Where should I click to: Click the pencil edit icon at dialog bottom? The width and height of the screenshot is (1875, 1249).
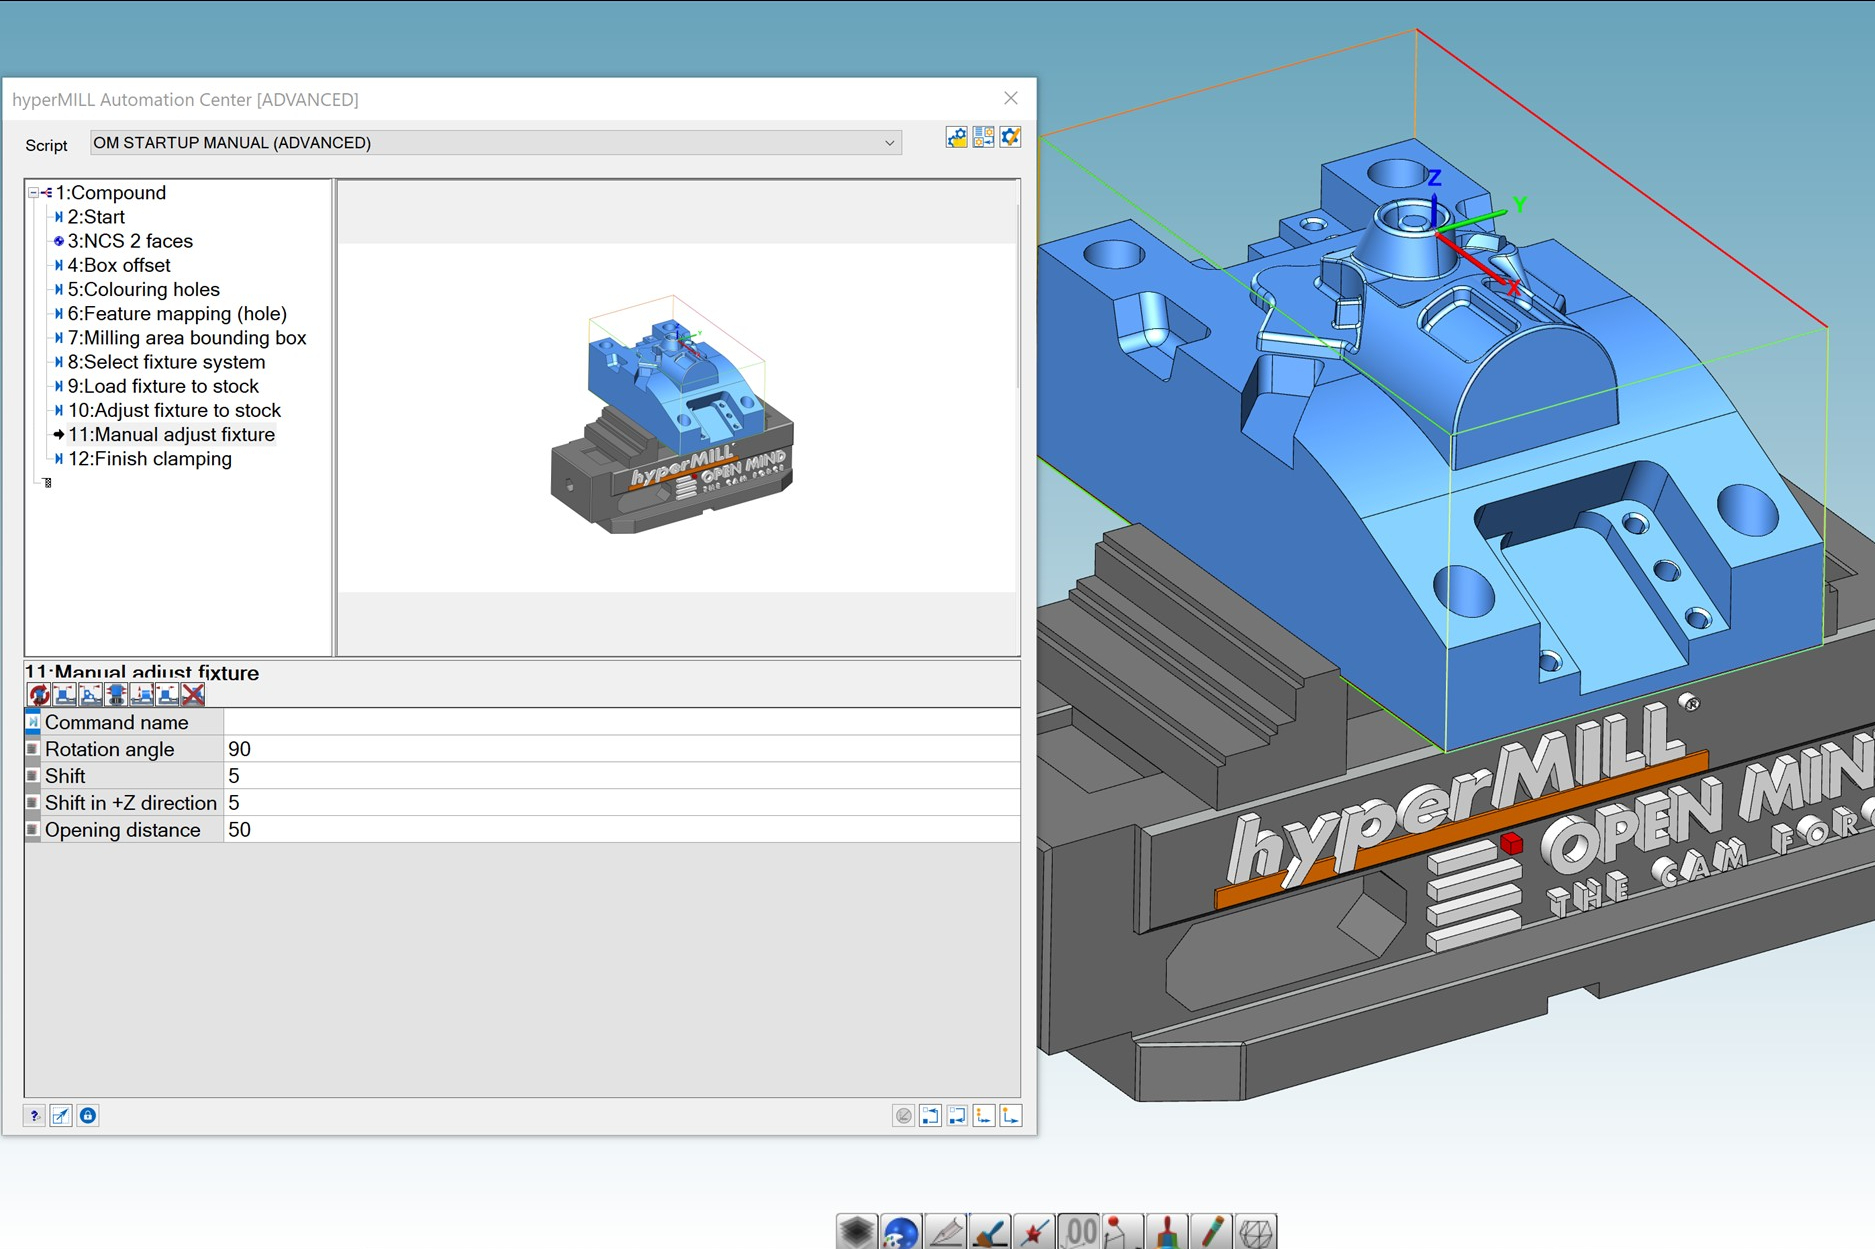point(61,1115)
